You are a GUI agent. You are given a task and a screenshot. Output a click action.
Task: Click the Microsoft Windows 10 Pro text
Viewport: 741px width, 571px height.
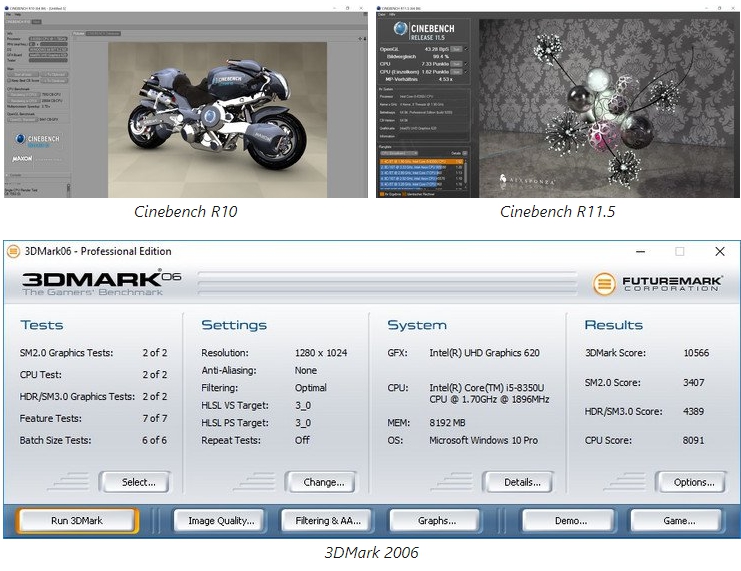pyautogui.click(x=483, y=440)
